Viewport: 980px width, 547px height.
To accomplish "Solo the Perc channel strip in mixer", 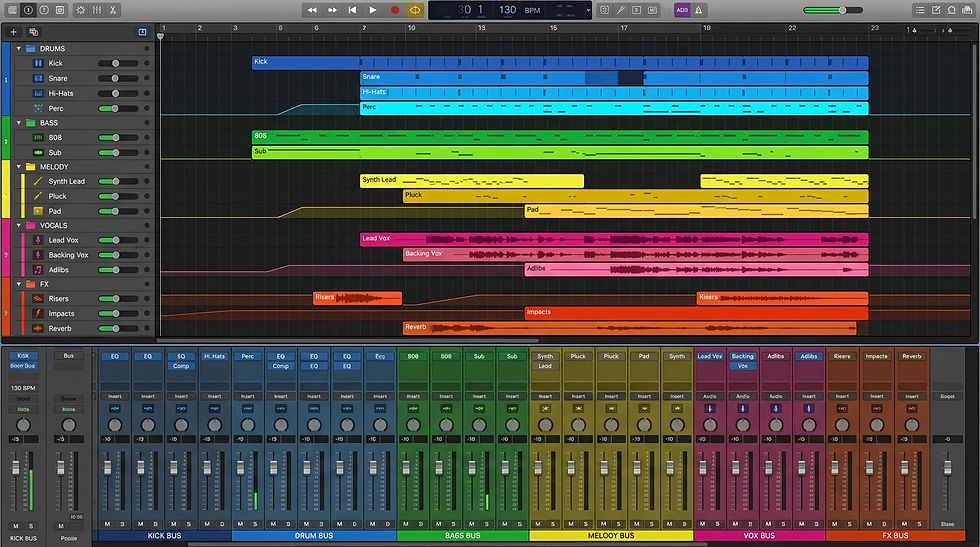I will click(x=255, y=524).
